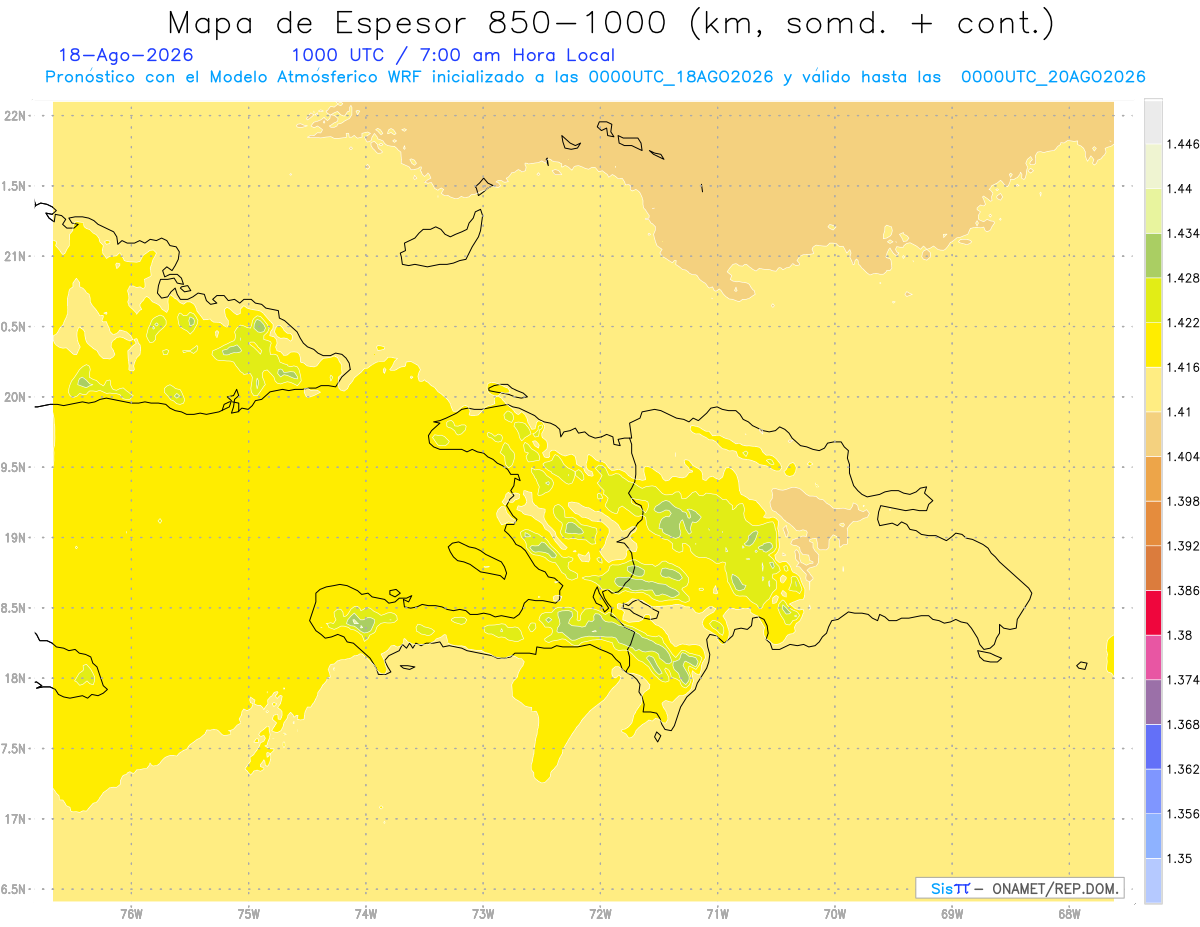Click the colorbar value '1.392'

coord(1182,545)
